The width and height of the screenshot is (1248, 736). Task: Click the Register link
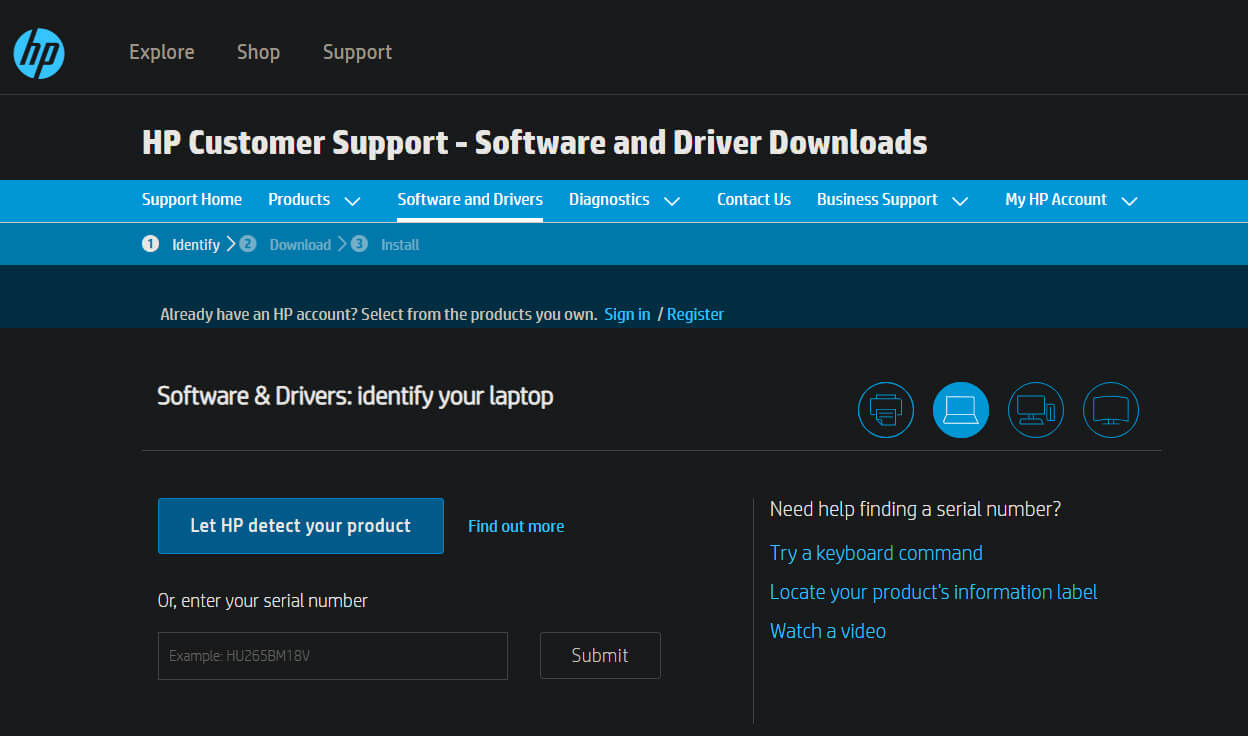tap(695, 314)
